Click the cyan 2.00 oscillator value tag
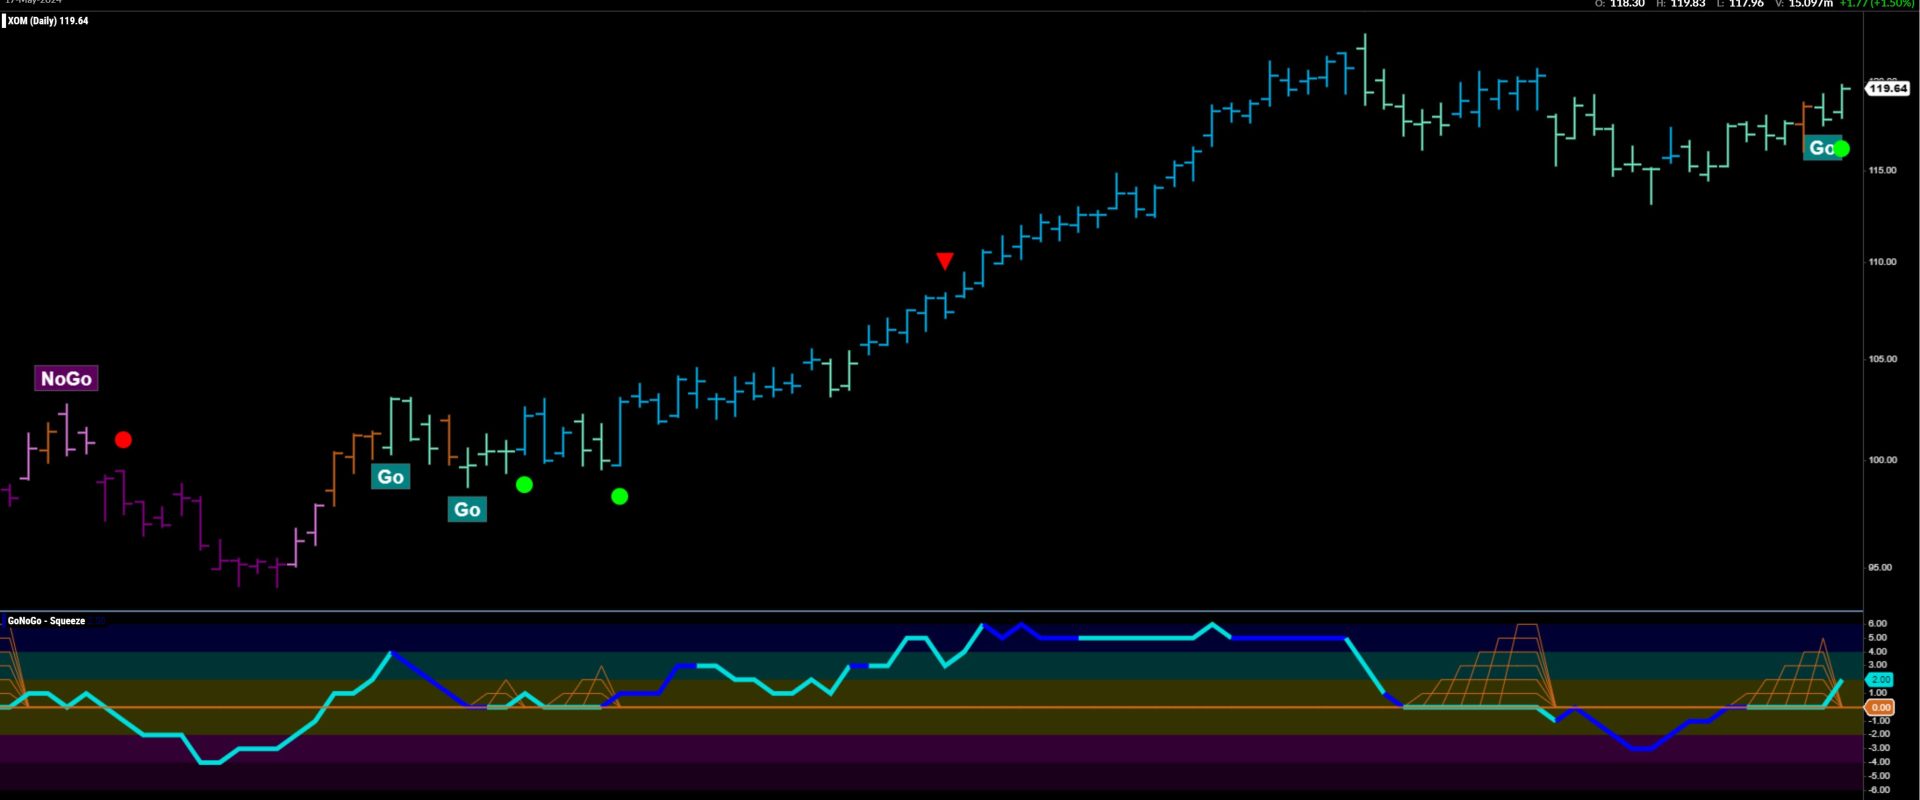Screen dimensions: 1920x800 (1880, 680)
